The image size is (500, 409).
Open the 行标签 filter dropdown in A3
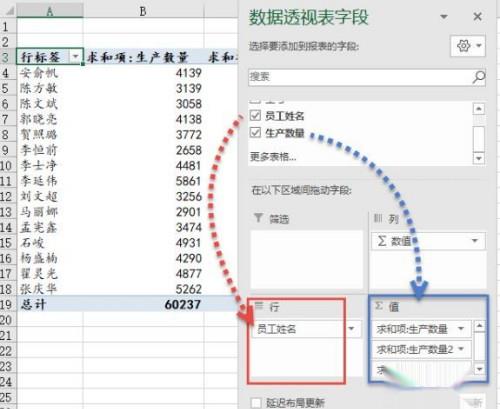coord(75,57)
